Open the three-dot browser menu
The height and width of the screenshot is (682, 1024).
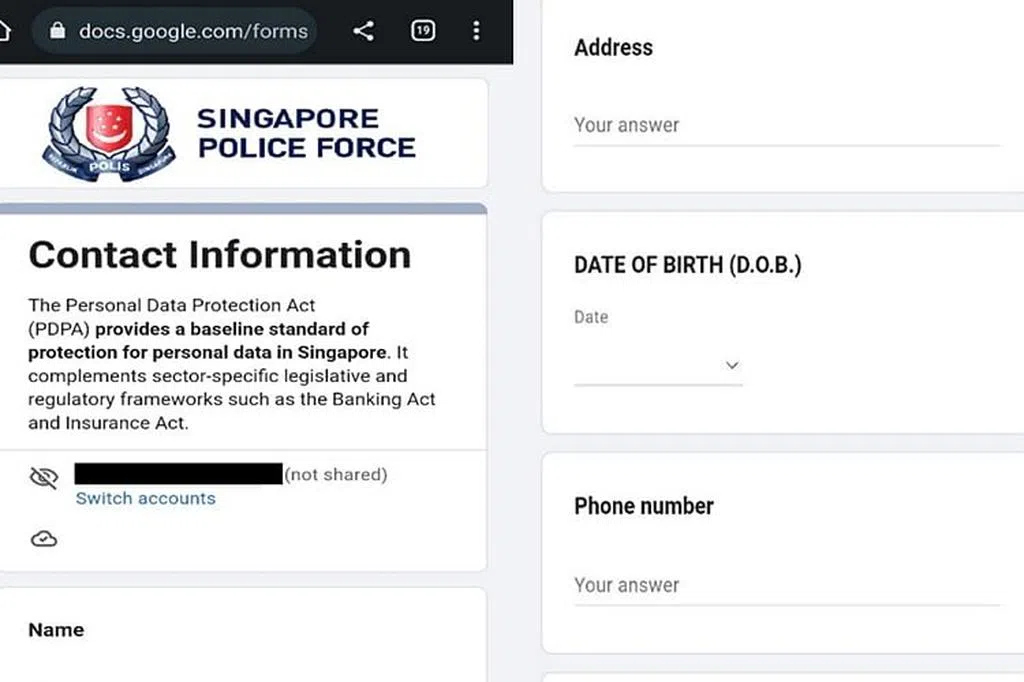(476, 31)
